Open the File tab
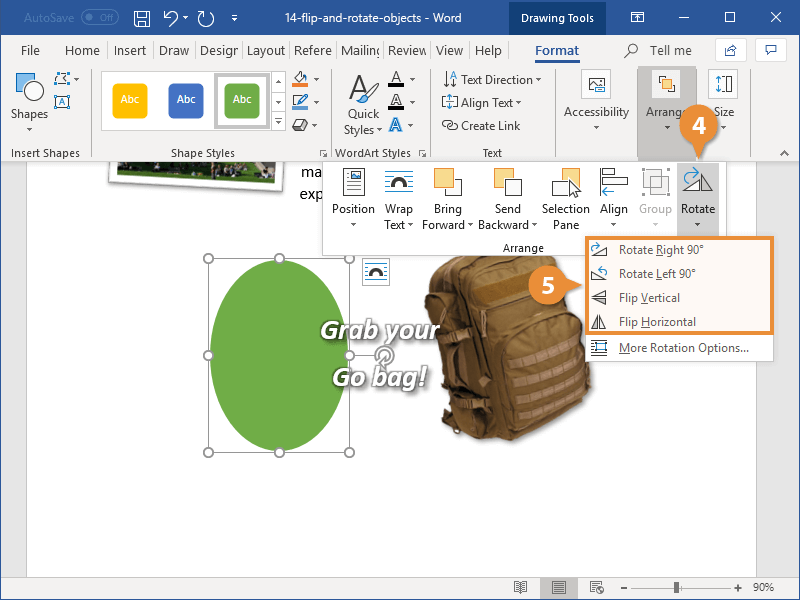 click(x=30, y=51)
